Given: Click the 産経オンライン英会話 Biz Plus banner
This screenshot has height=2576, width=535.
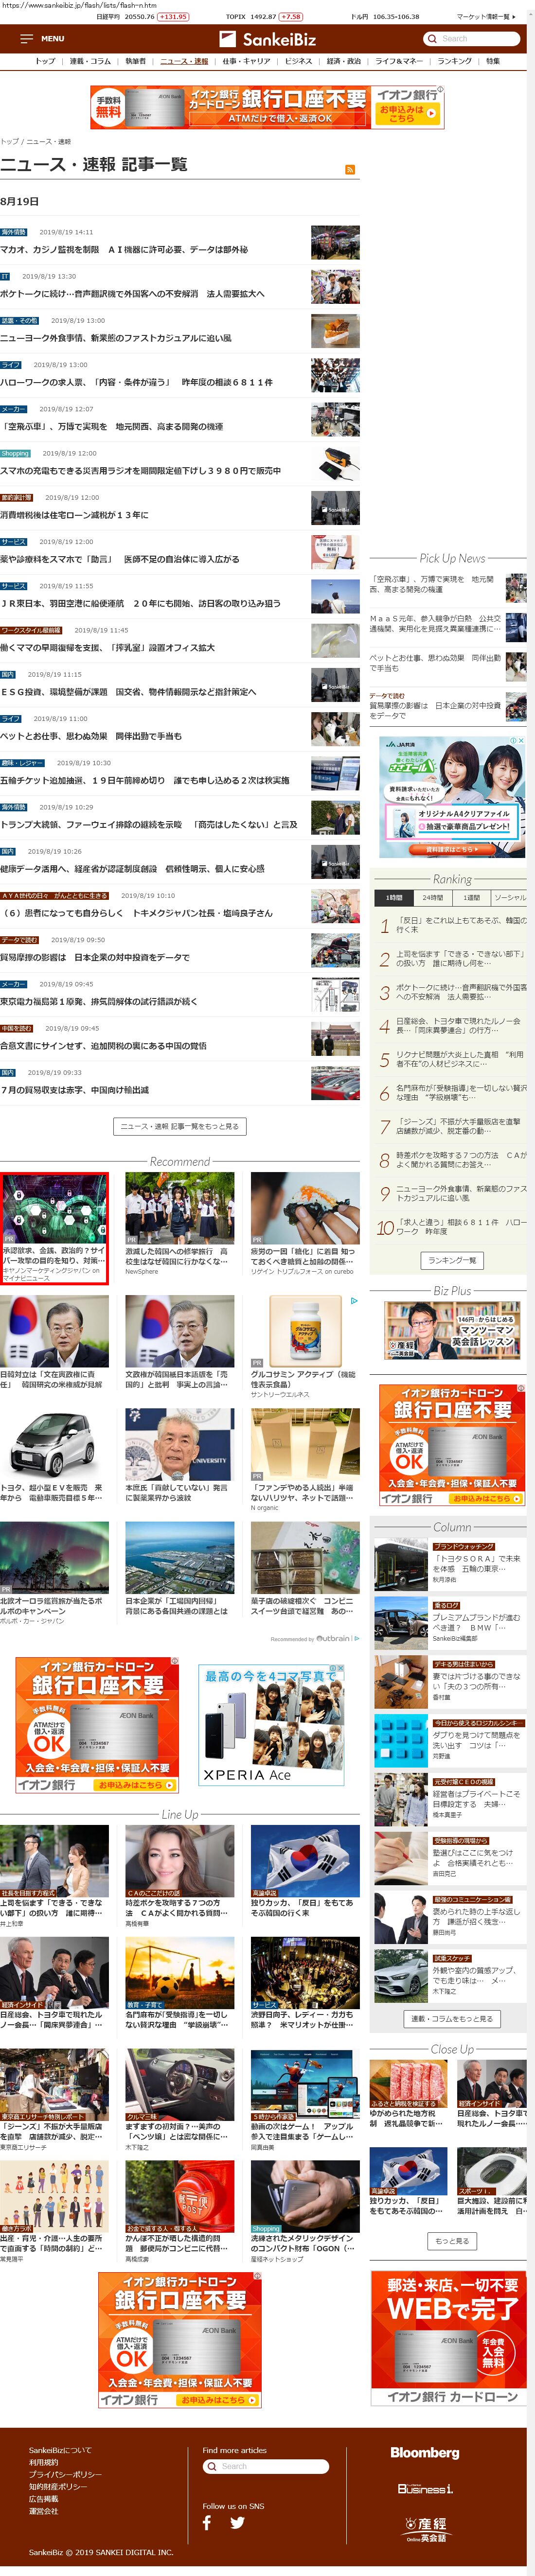Looking at the screenshot, I should point(452,1330).
